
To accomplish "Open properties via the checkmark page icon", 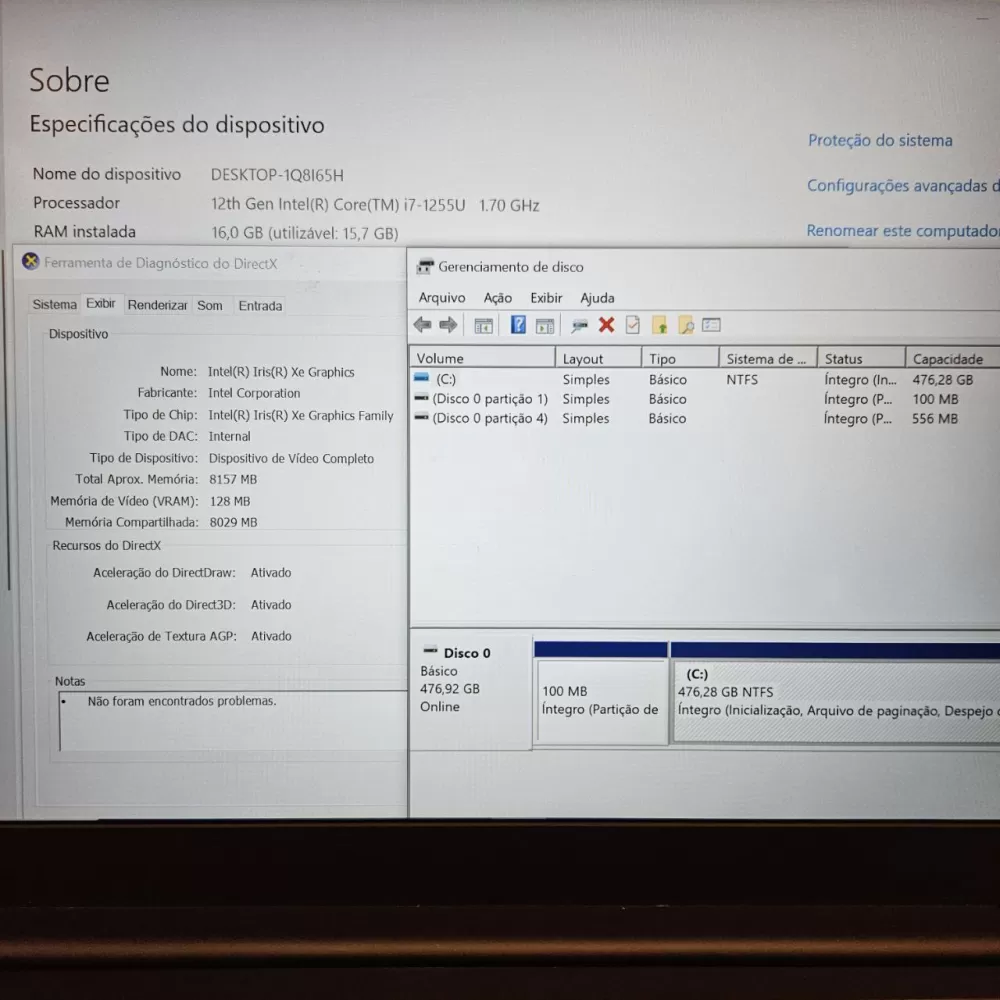I will tap(633, 325).
